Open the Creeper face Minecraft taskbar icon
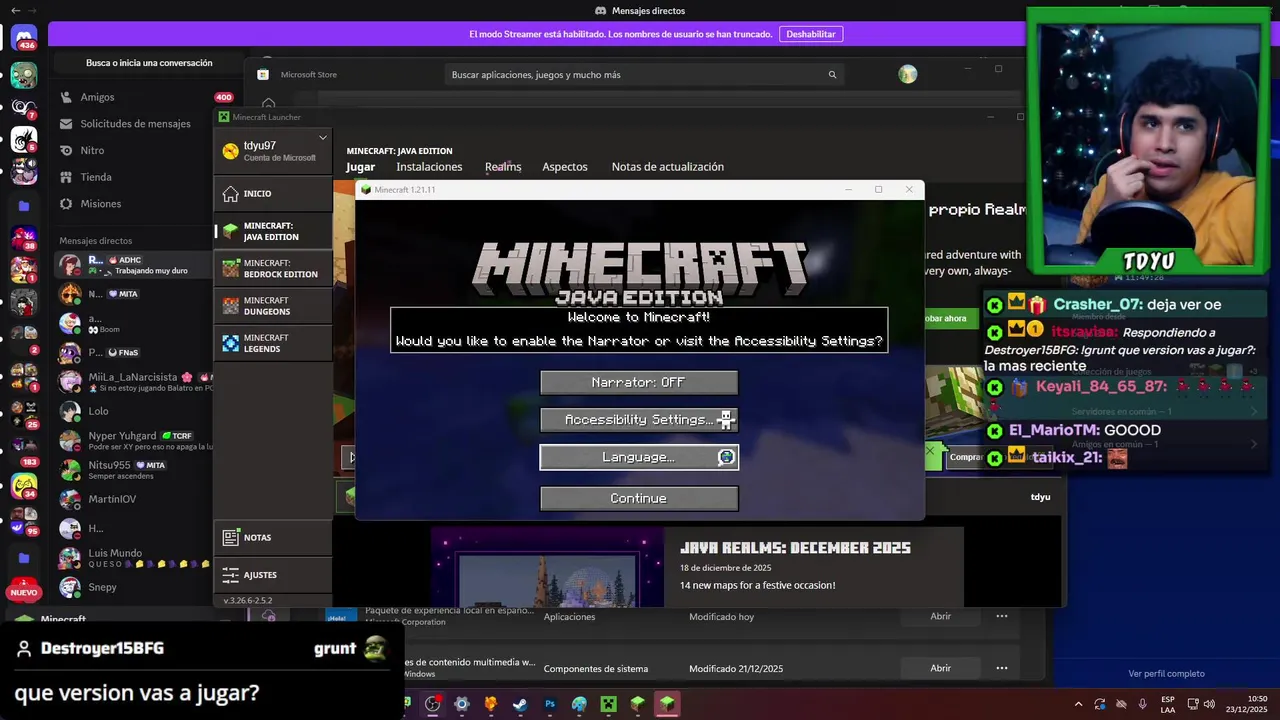The height and width of the screenshot is (720, 1280). [608, 704]
